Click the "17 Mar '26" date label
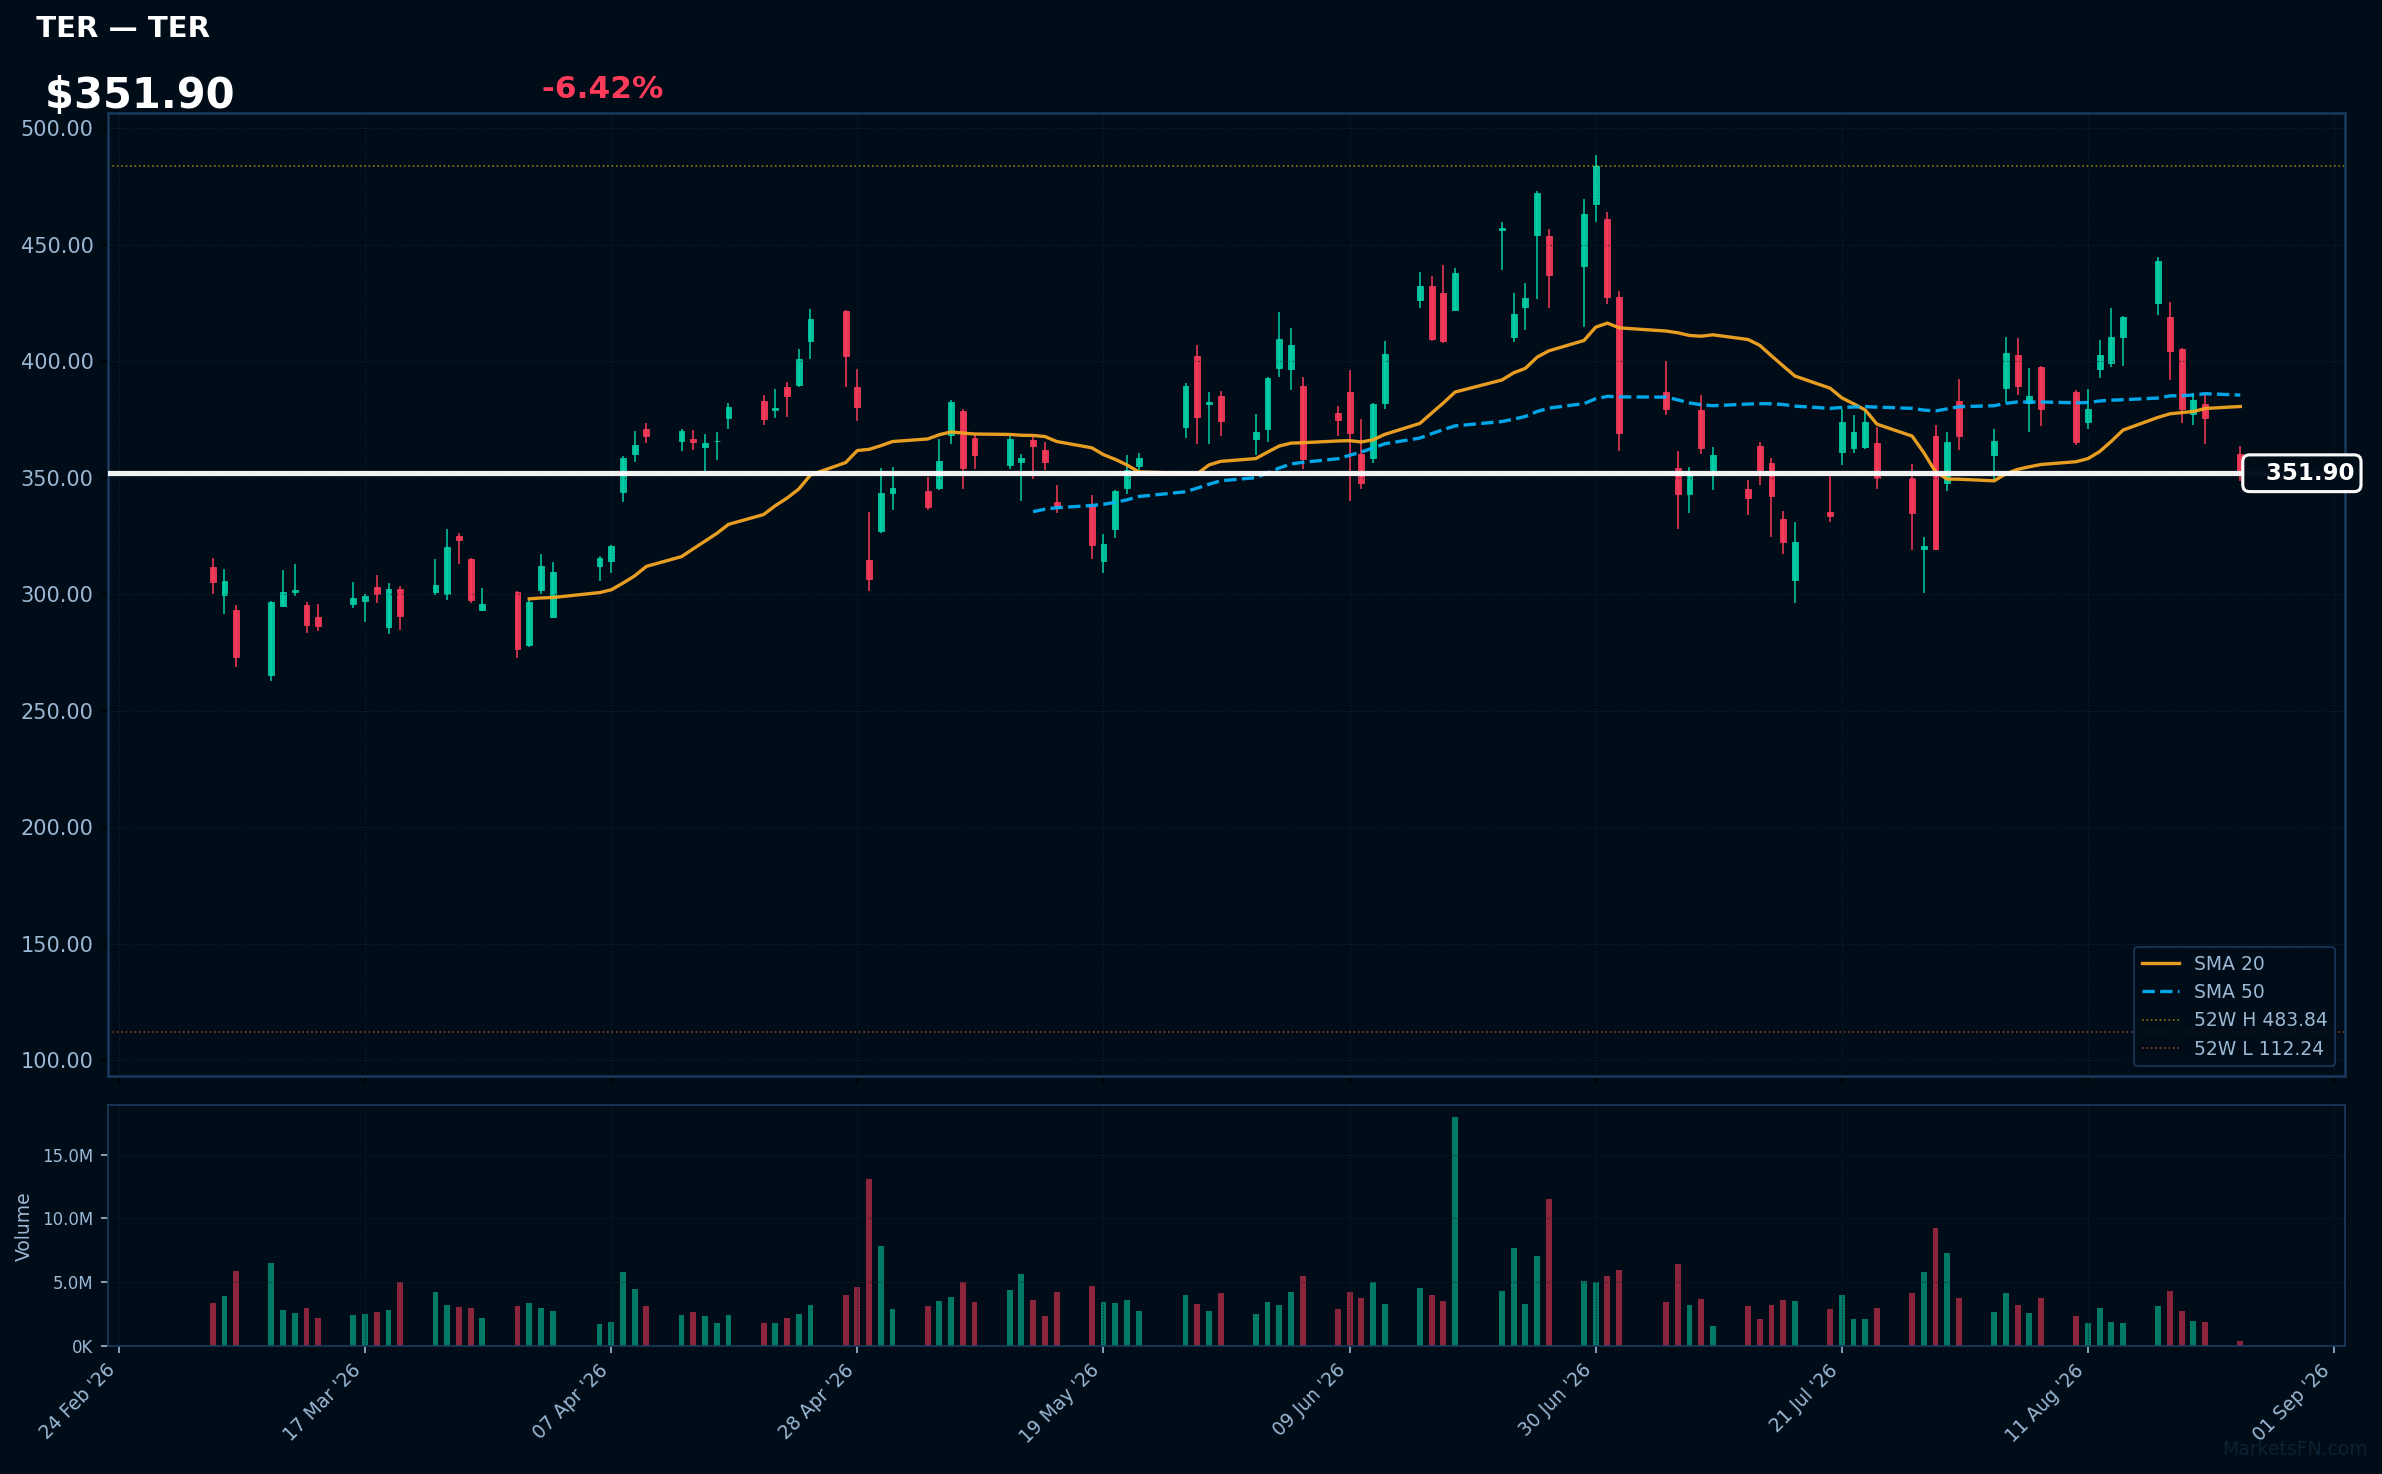Viewport: 2382px width, 1474px height. click(322, 1401)
